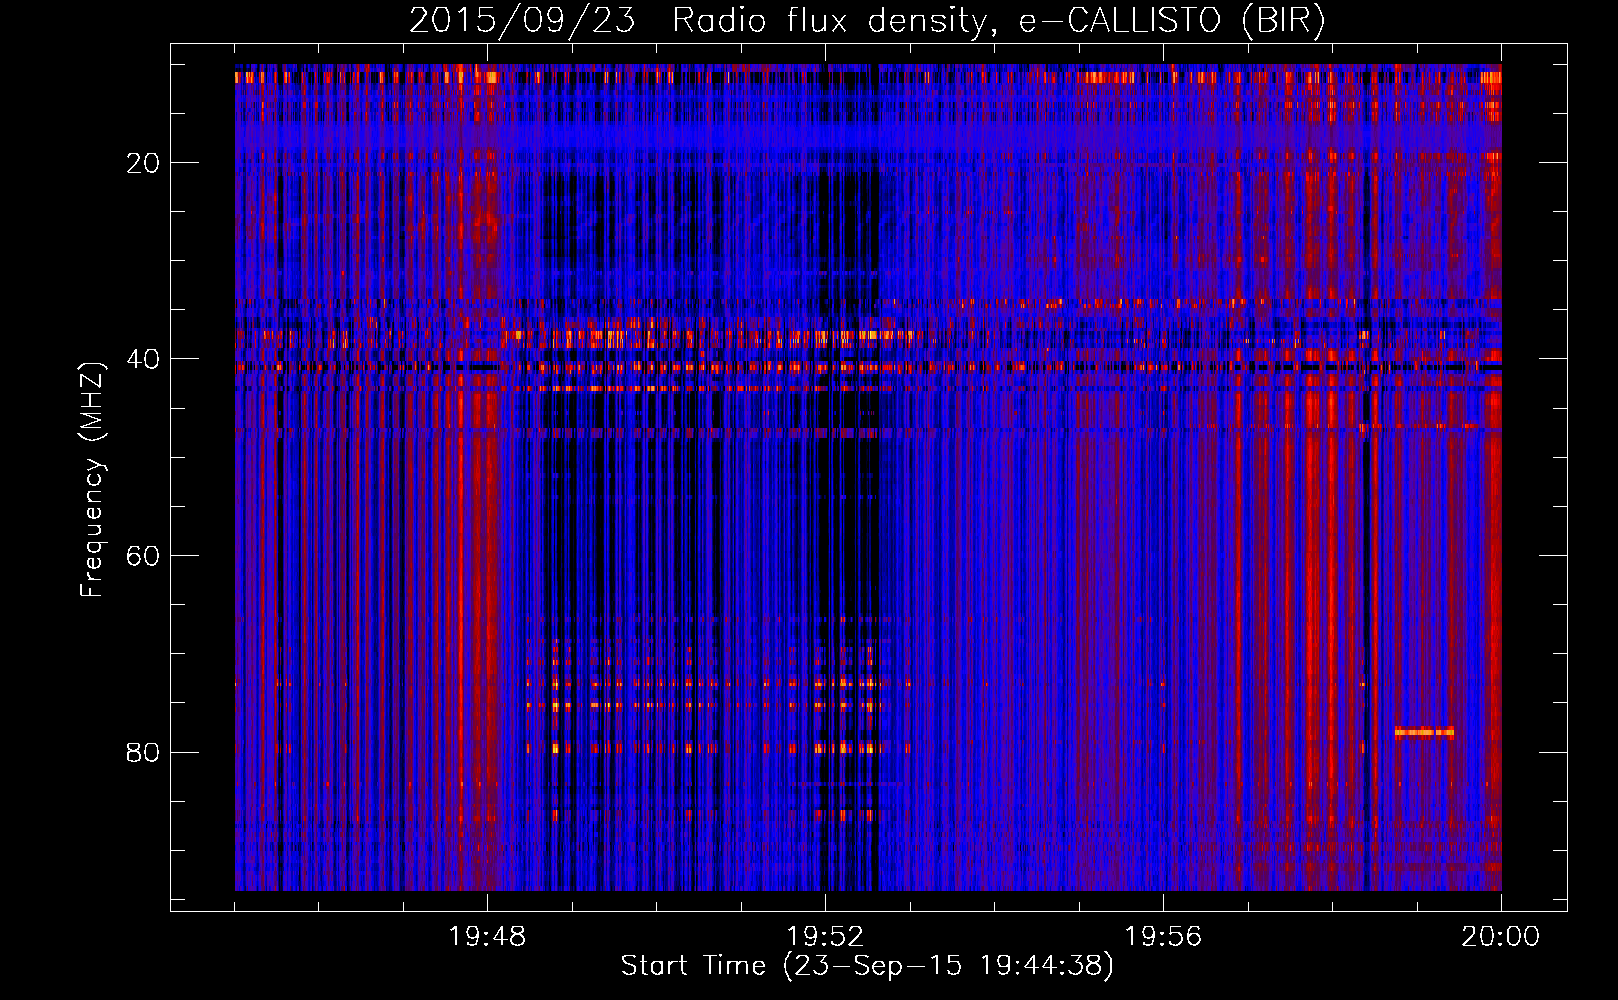Click the '60' frequency tick label
The height and width of the screenshot is (1000, 1618).
pyautogui.click(x=143, y=556)
